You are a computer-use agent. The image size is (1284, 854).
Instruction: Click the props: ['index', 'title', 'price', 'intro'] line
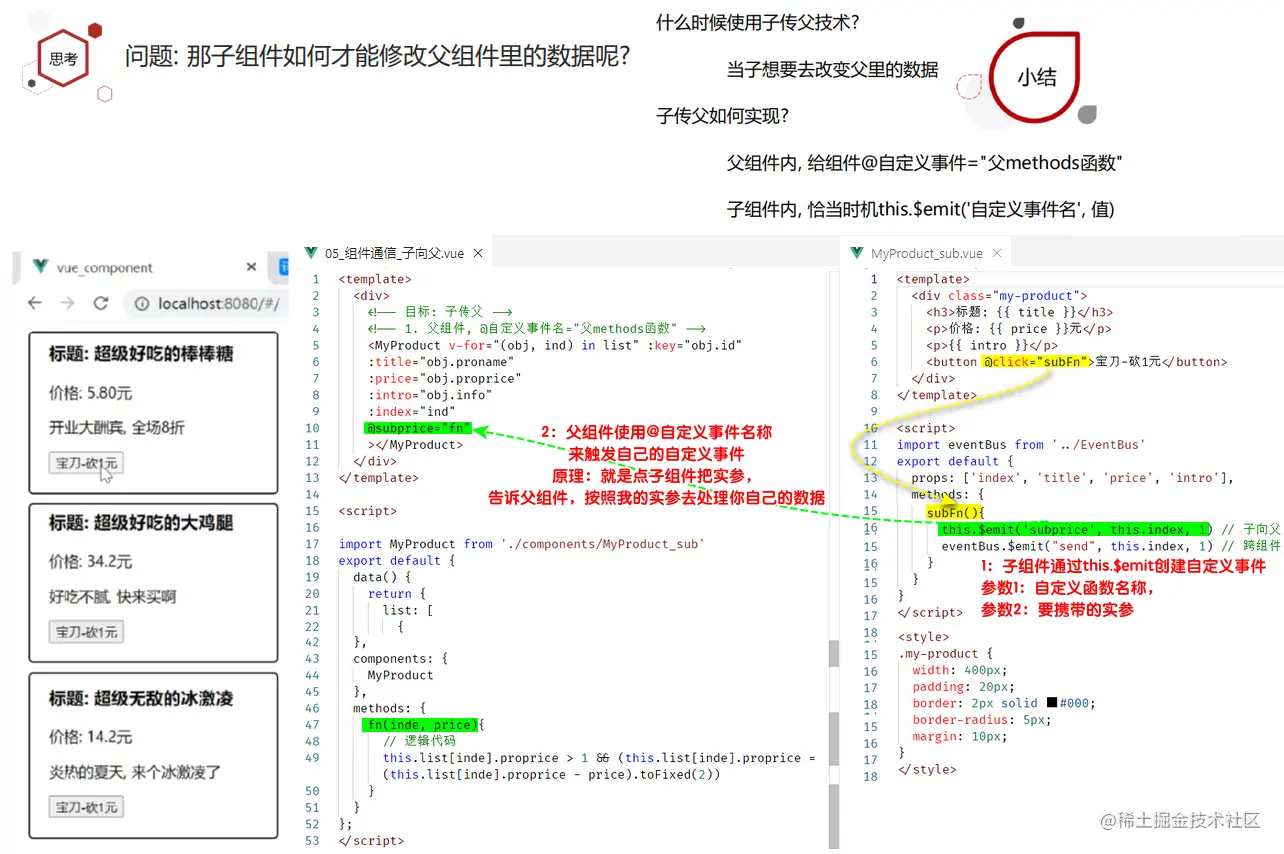(1073, 477)
